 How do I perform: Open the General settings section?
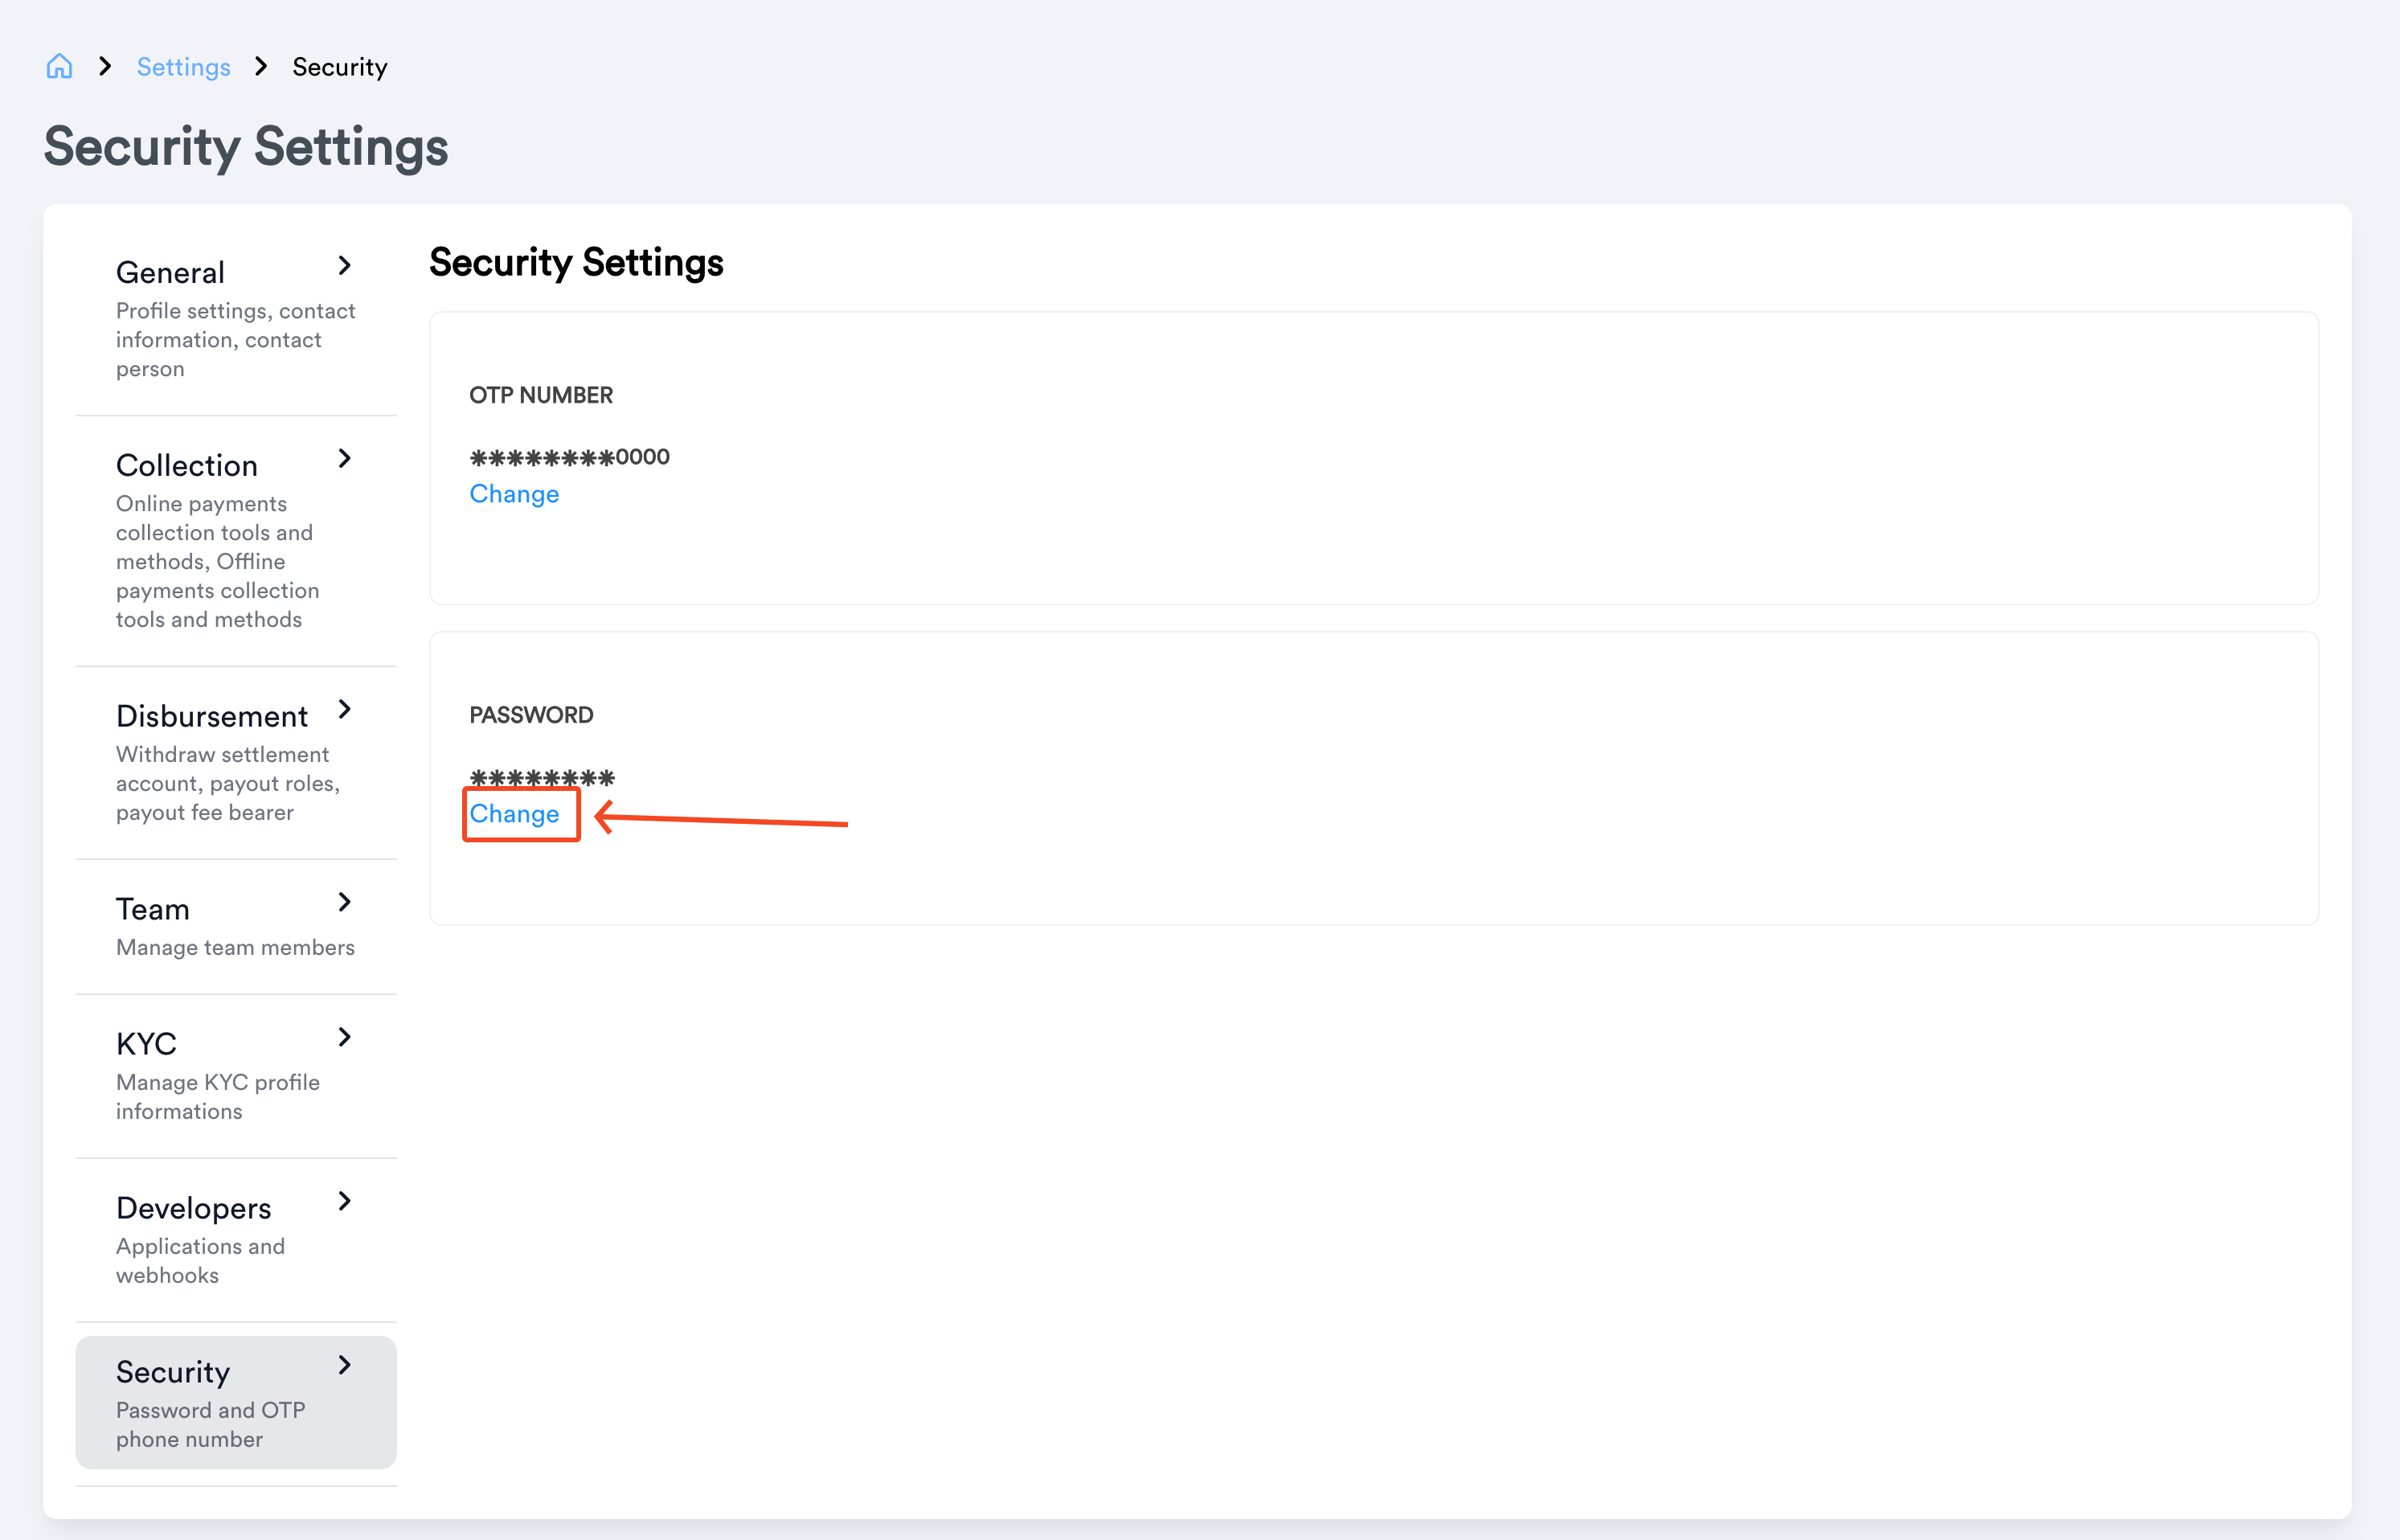pyautogui.click(x=236, y=319)
